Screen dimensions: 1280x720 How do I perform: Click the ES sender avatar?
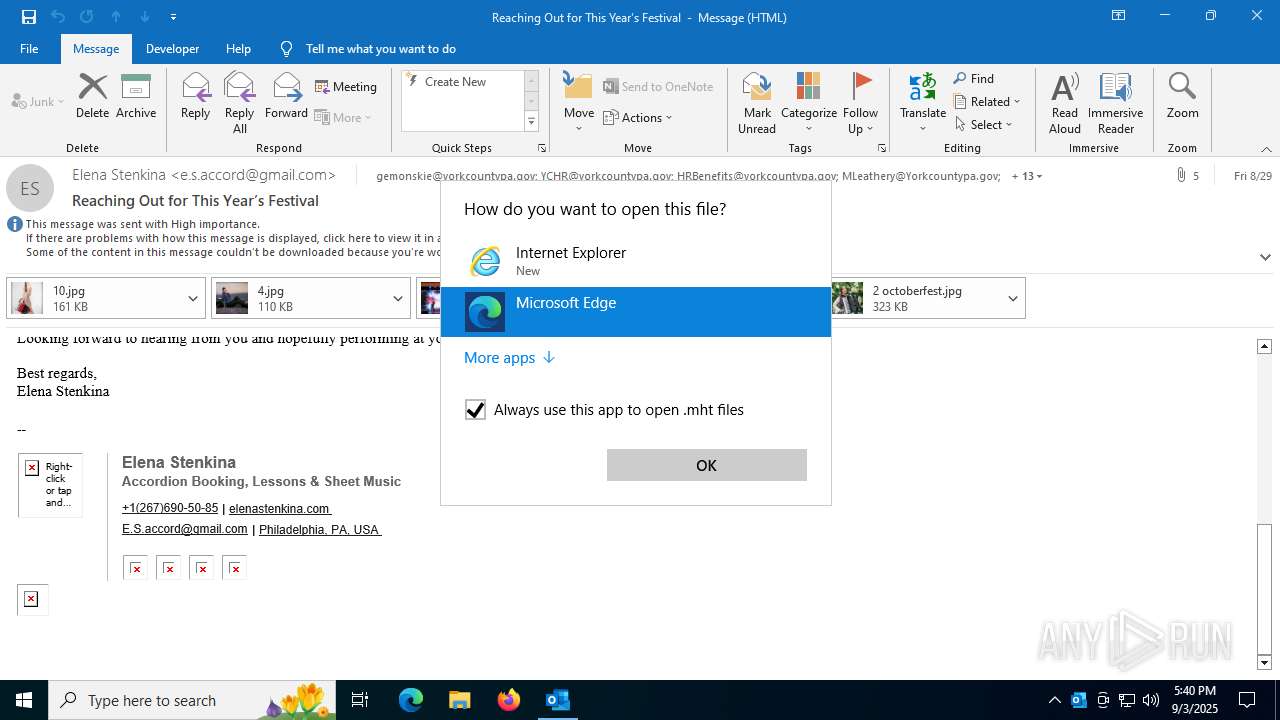coord(30,188)
